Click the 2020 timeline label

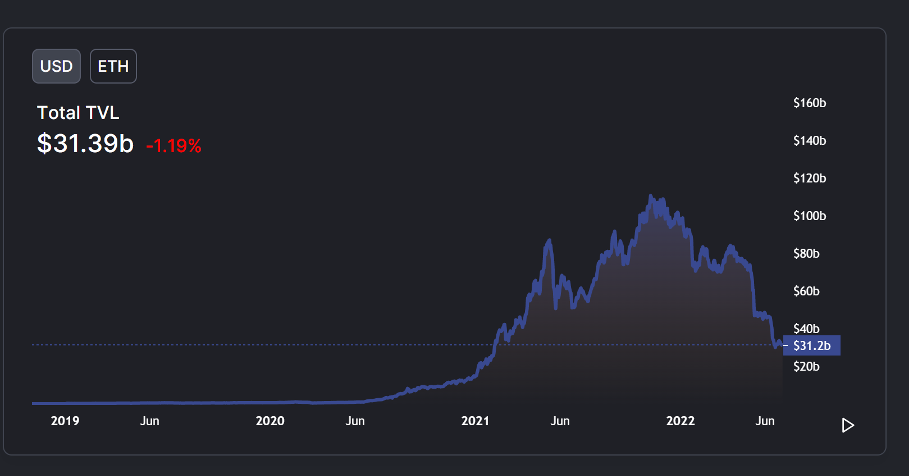click(x=270, y=421)
